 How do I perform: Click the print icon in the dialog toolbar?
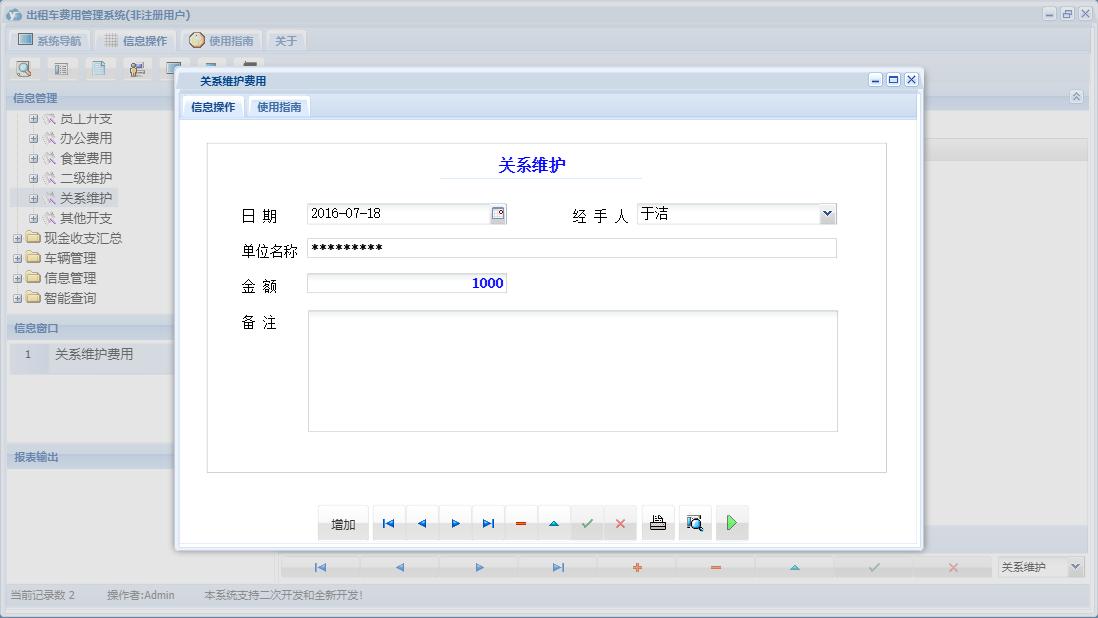657,522
